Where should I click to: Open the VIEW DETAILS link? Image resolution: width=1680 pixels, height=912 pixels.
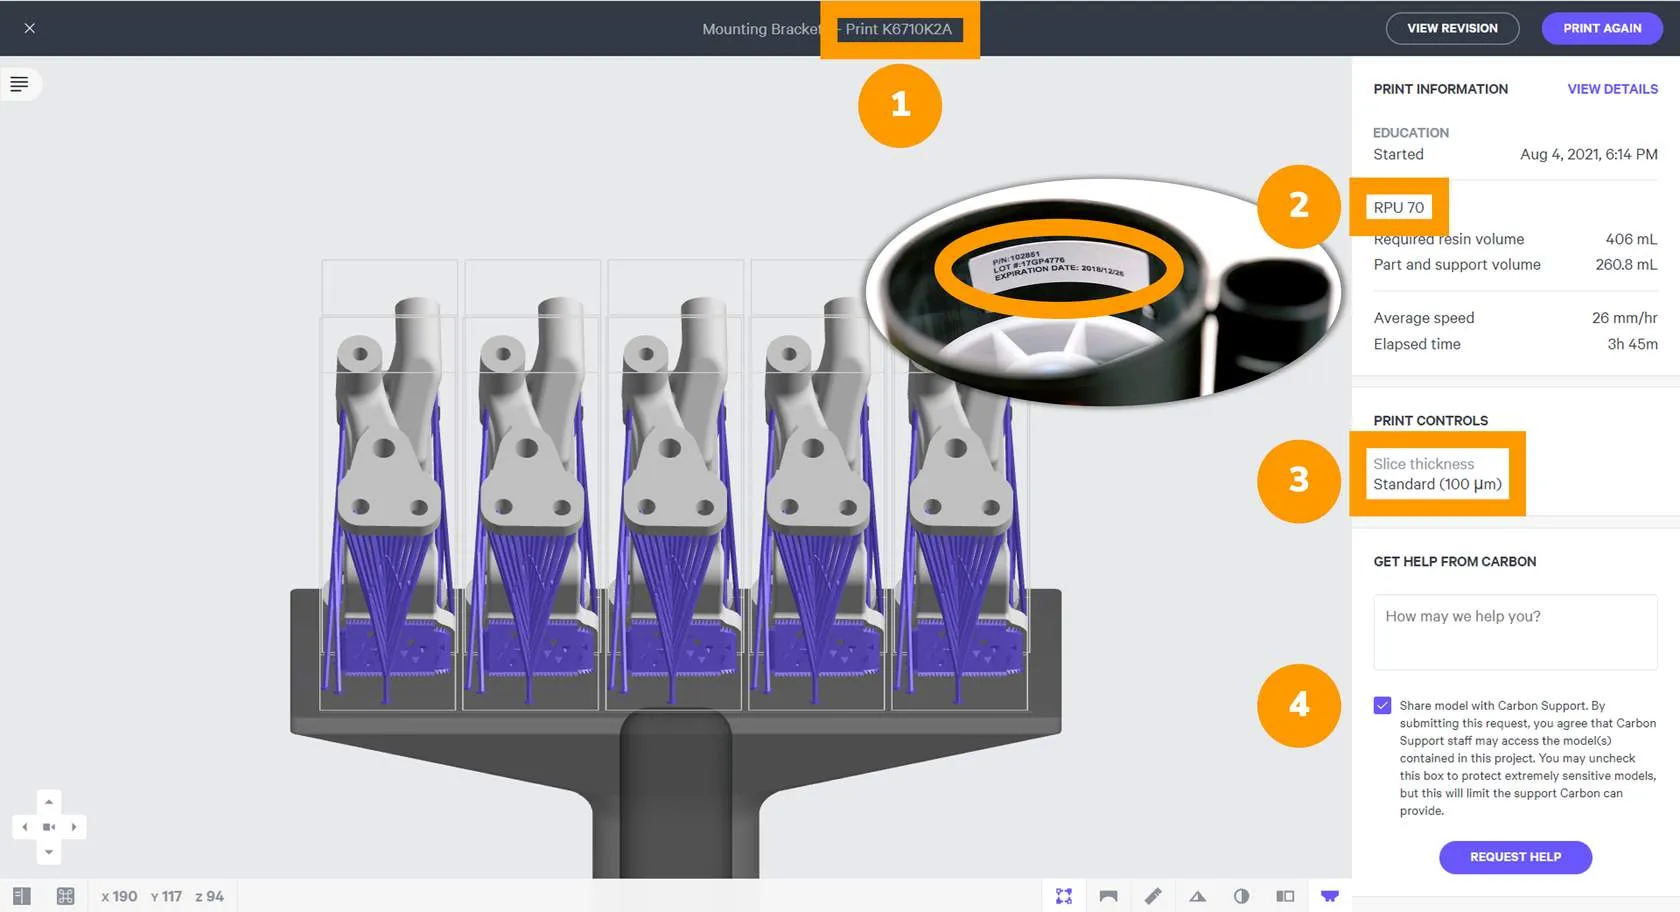tap(1612, 89)
